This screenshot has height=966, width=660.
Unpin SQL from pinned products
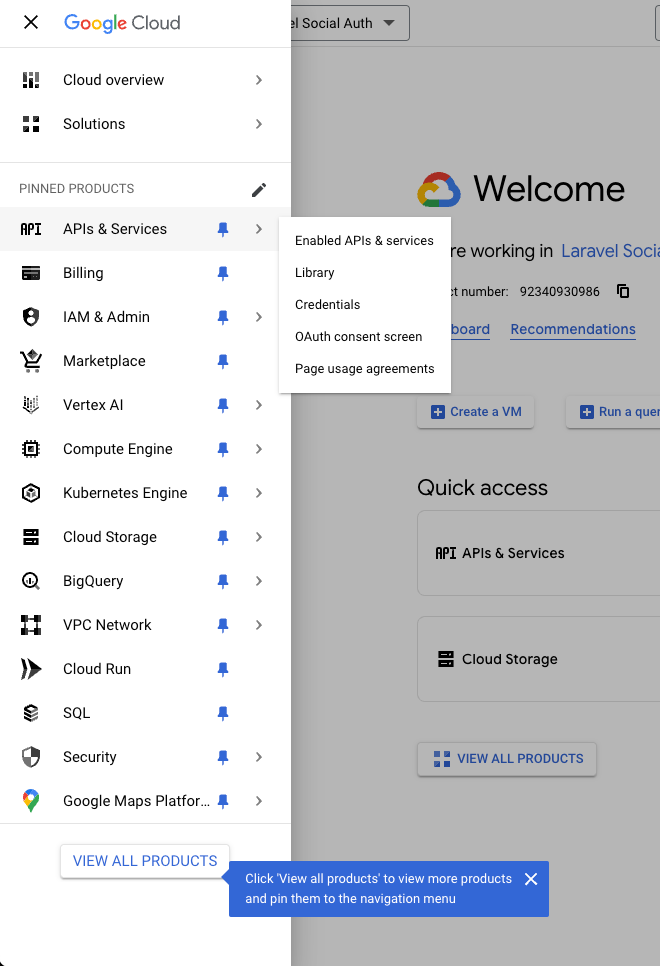pos(223,713)
